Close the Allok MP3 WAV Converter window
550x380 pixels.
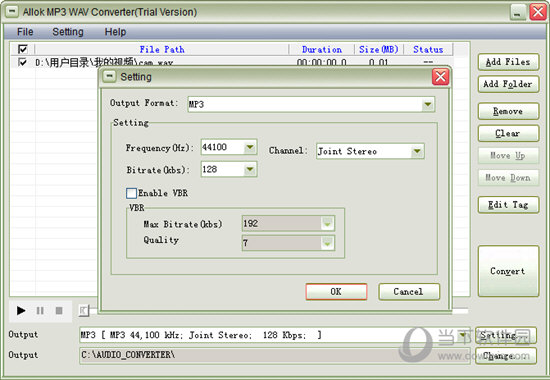(x=538, y=12)
